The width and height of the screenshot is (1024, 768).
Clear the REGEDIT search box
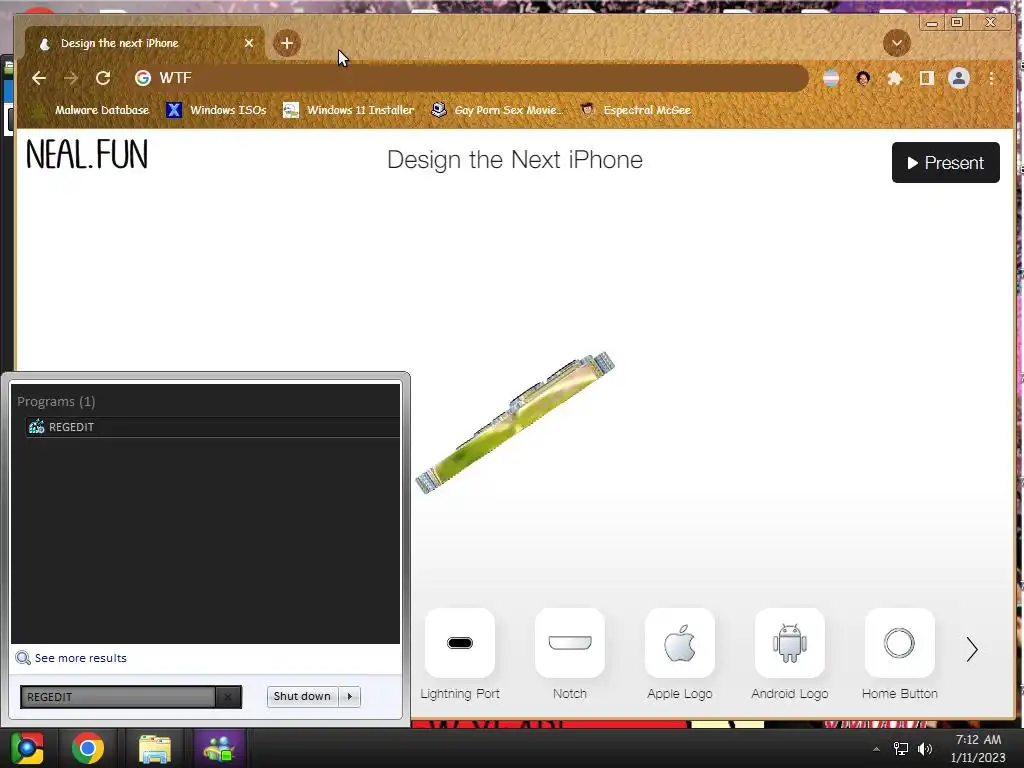click(227, 697)
